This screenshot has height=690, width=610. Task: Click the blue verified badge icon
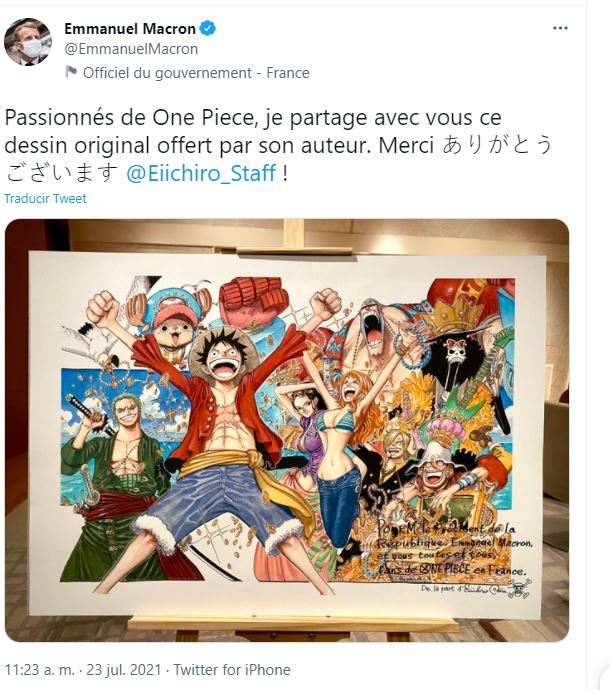click(x=207, y=29)
